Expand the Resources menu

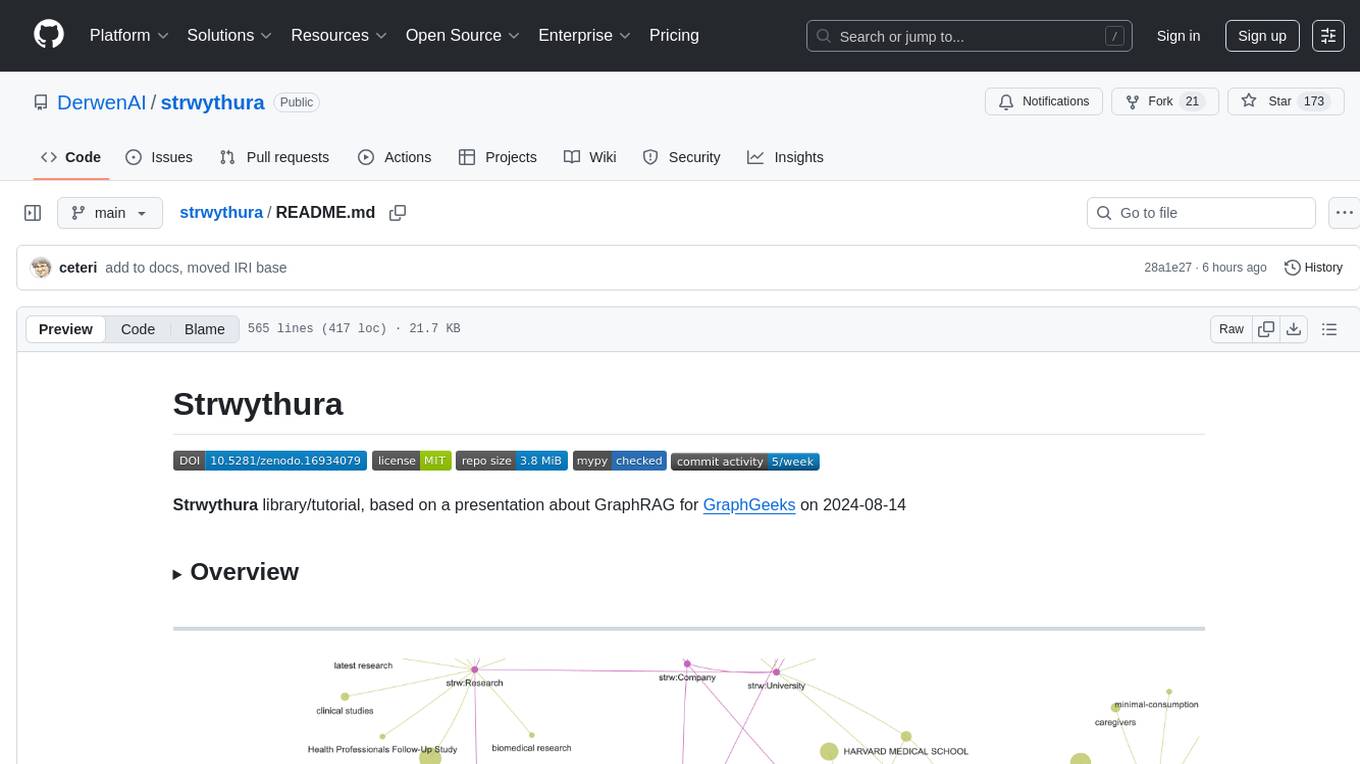[339, 35]
